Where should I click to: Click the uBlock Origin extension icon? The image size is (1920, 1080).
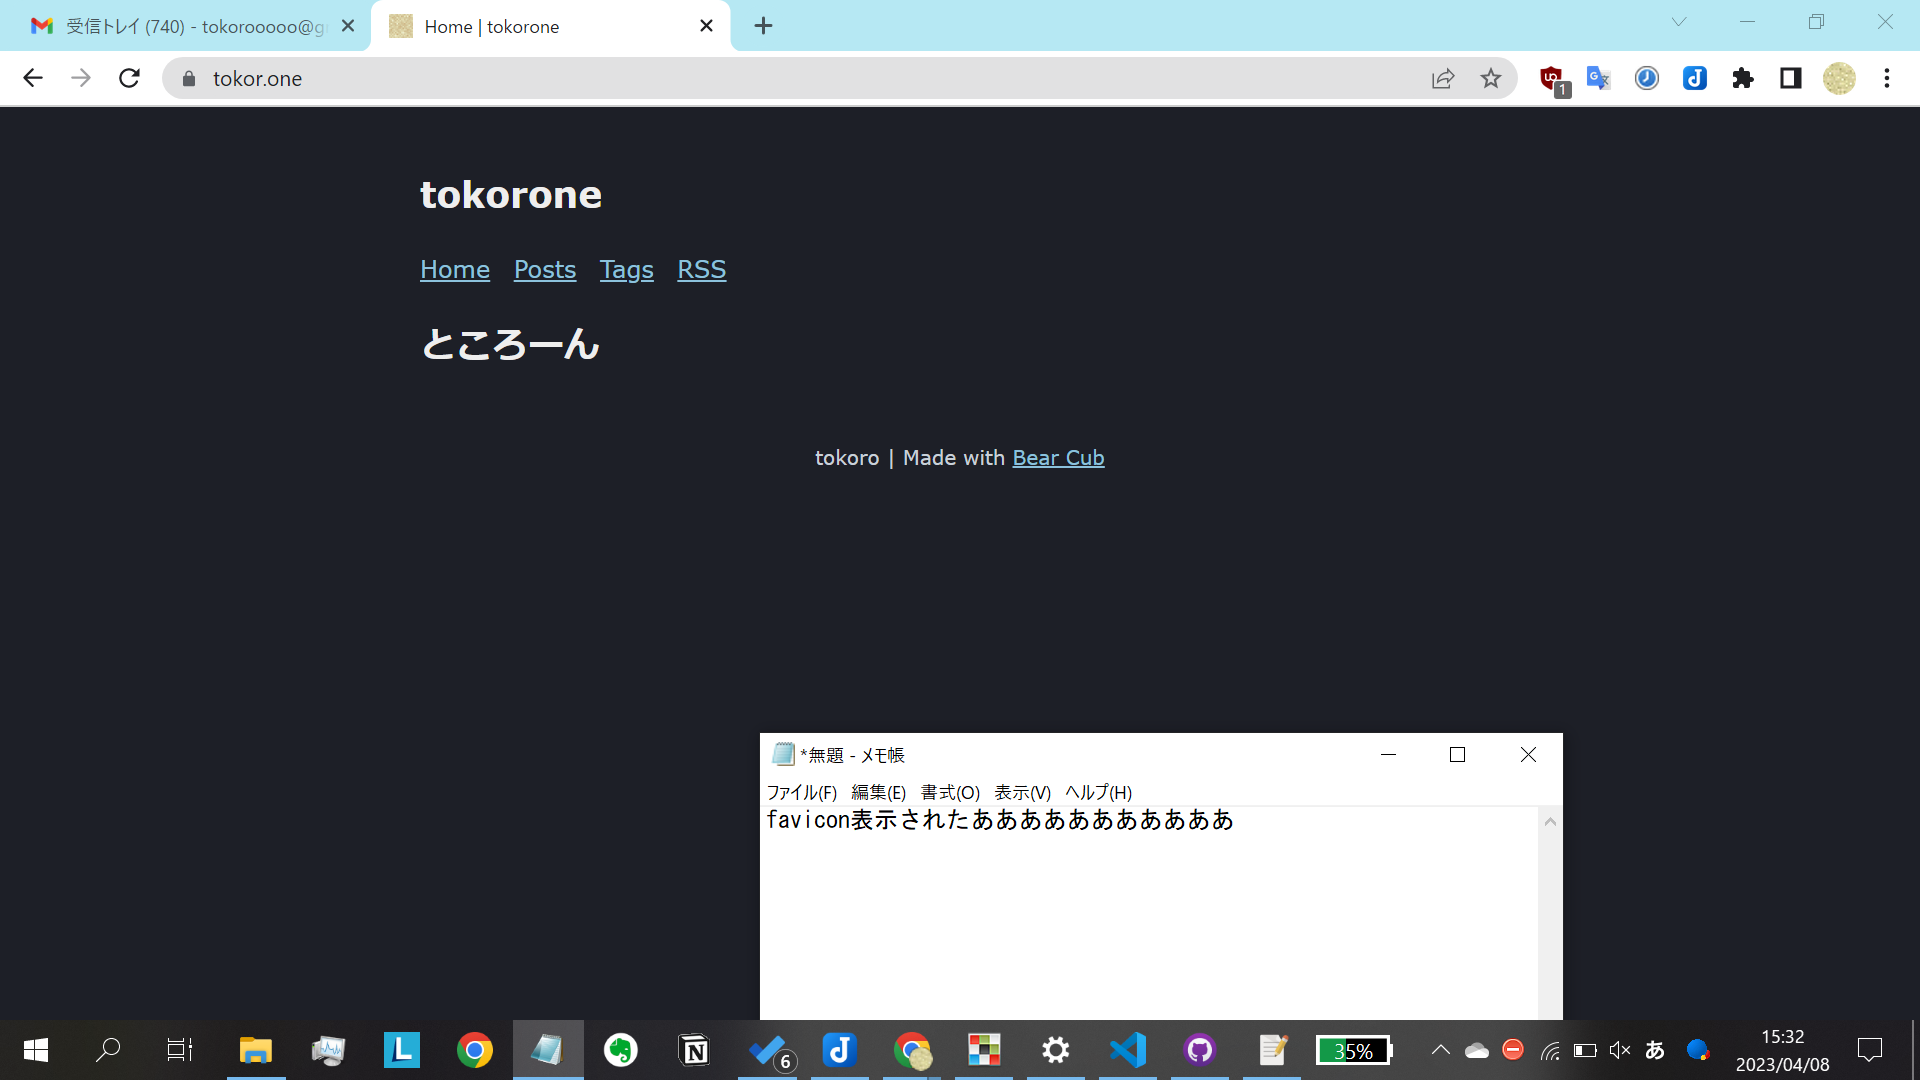tap(1551, 78)
